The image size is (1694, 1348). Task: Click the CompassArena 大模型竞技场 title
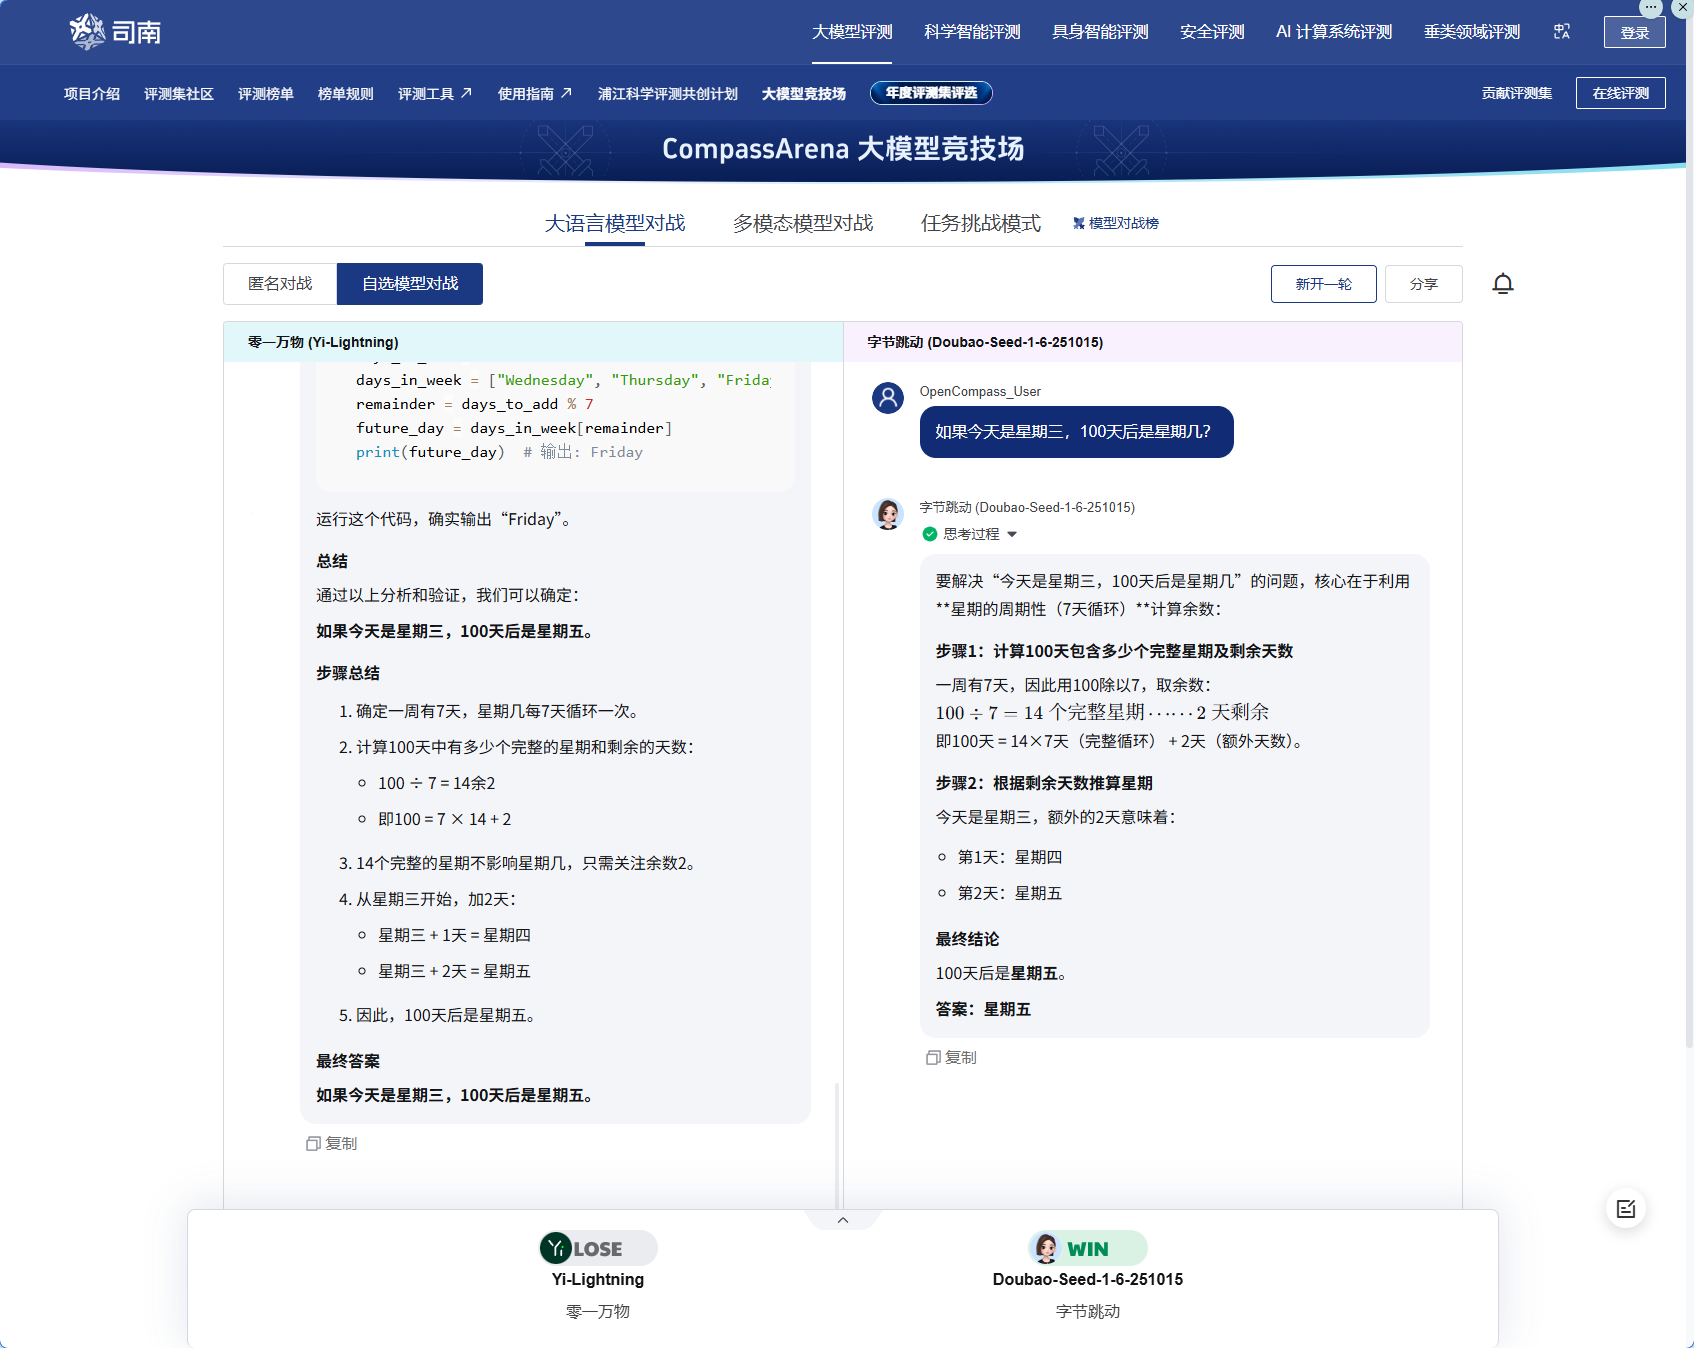(843, 149)
